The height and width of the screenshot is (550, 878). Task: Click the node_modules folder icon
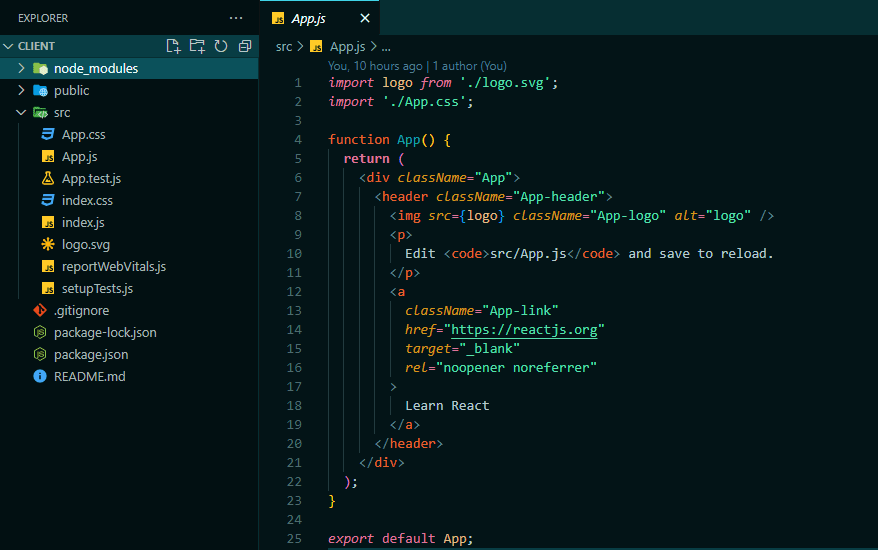40,68
